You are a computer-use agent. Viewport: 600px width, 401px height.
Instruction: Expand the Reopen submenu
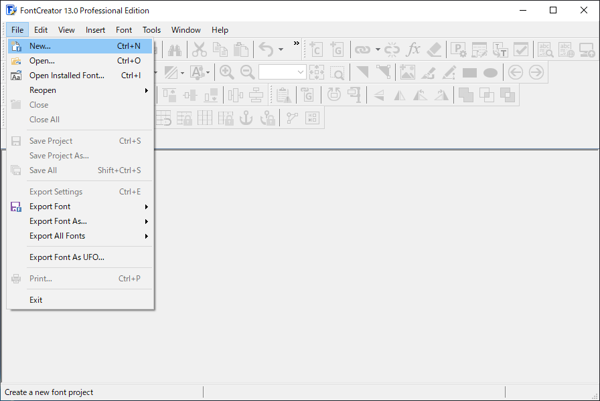(x=80, y=90)
